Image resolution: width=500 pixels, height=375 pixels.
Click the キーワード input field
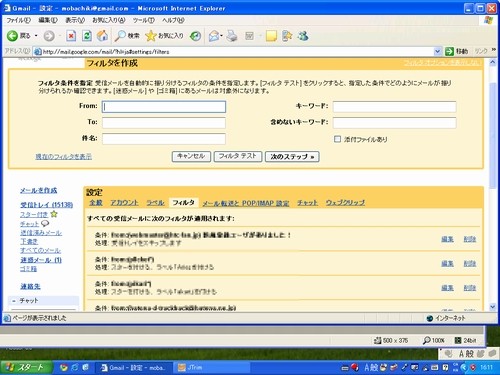pyautogui.click(x=394, y=107)
